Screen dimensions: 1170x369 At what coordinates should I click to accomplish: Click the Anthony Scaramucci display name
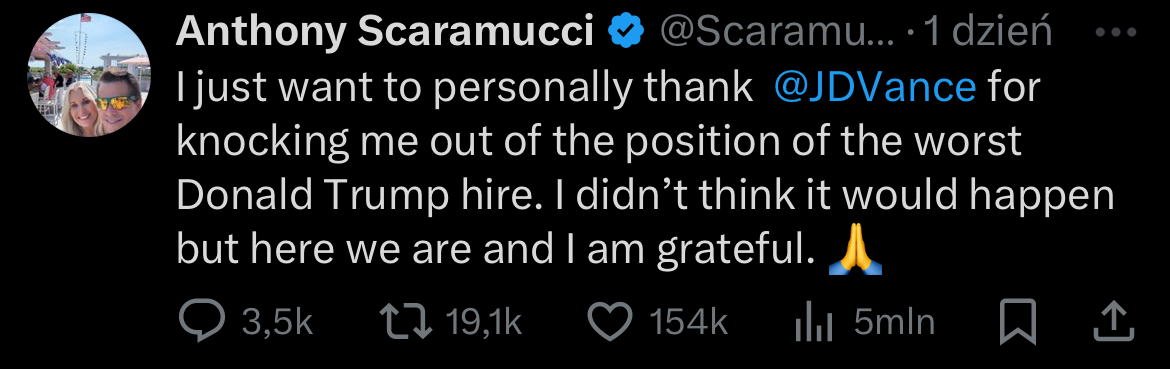385,32
